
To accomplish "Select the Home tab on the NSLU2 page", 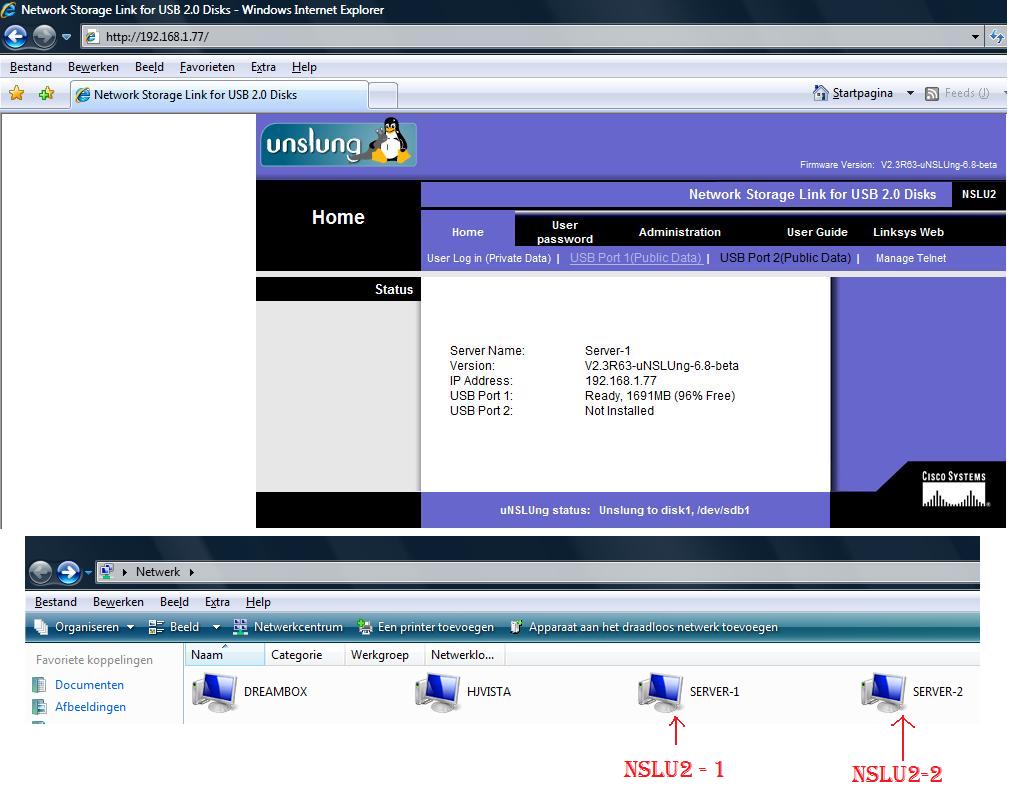I will [x=468, y=232].
